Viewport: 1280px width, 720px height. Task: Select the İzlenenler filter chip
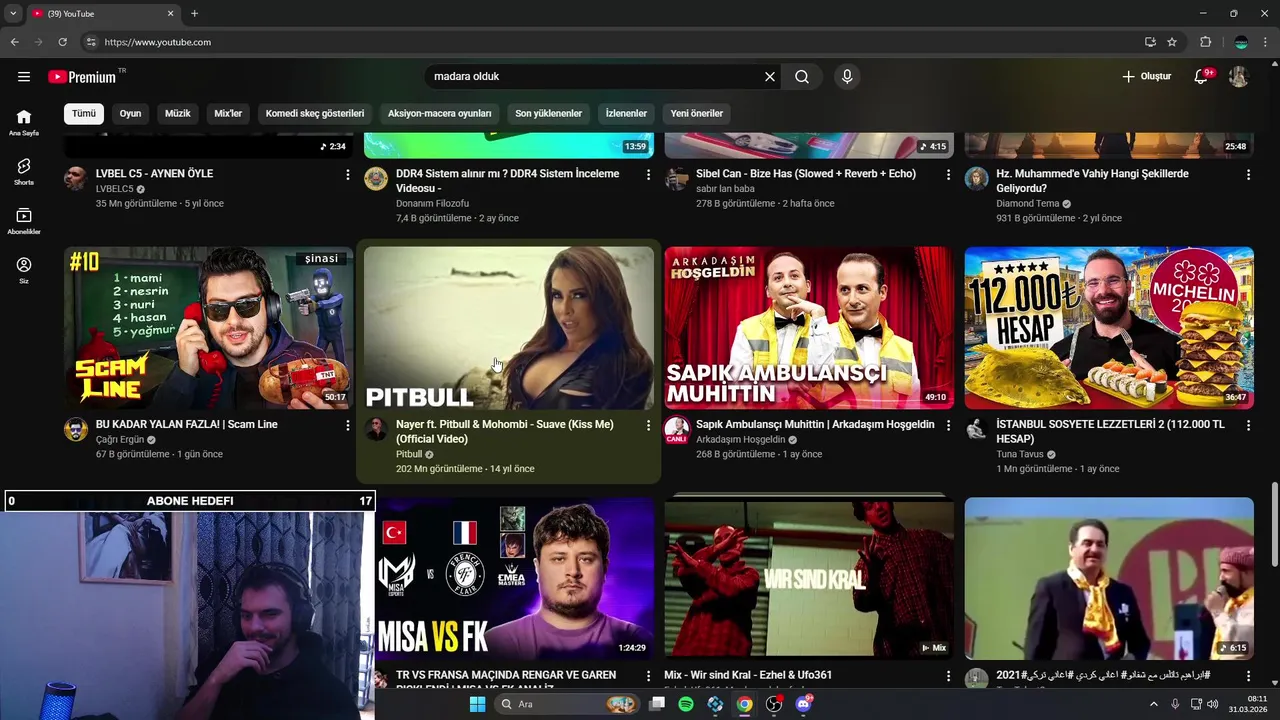(626, 113)
